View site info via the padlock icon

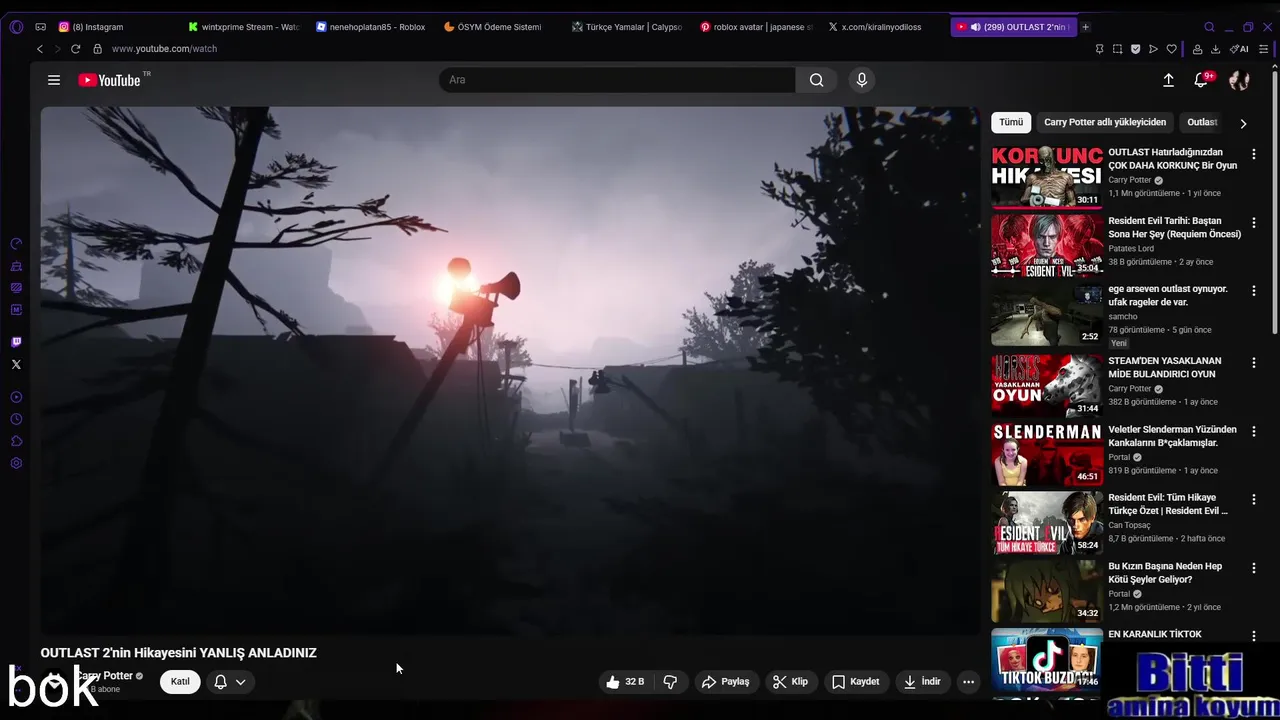(97, 49)
